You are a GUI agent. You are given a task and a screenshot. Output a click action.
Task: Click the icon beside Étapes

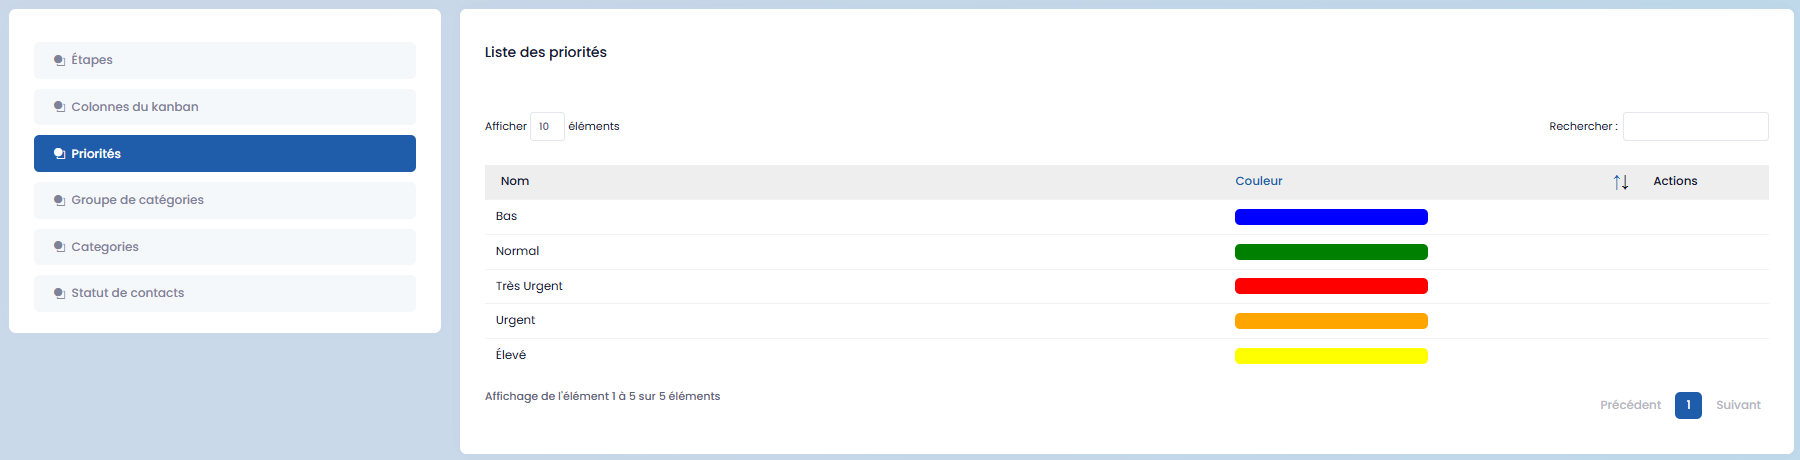point(59,60)
